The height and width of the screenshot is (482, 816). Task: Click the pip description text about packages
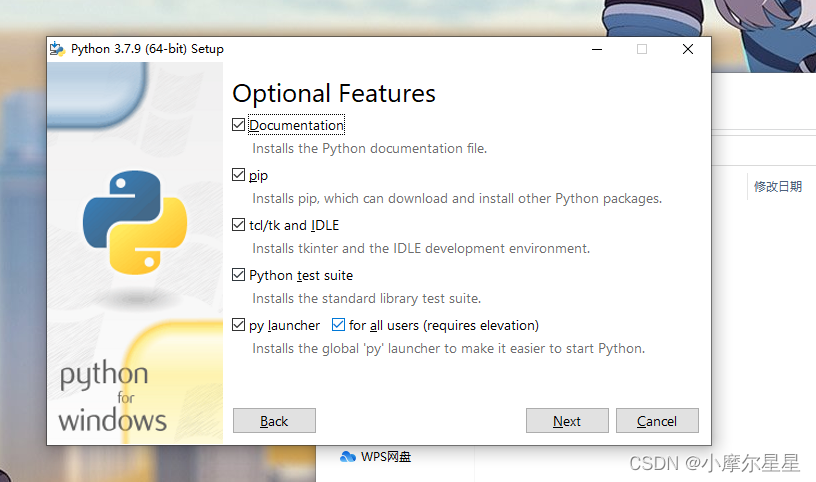point(457,199)
